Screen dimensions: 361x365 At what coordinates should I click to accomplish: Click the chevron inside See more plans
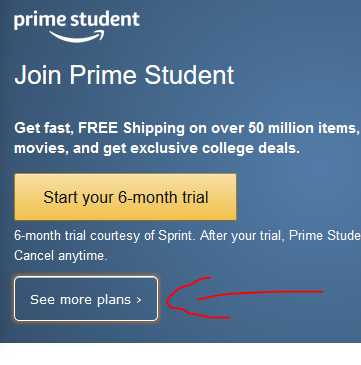[139, 300]
